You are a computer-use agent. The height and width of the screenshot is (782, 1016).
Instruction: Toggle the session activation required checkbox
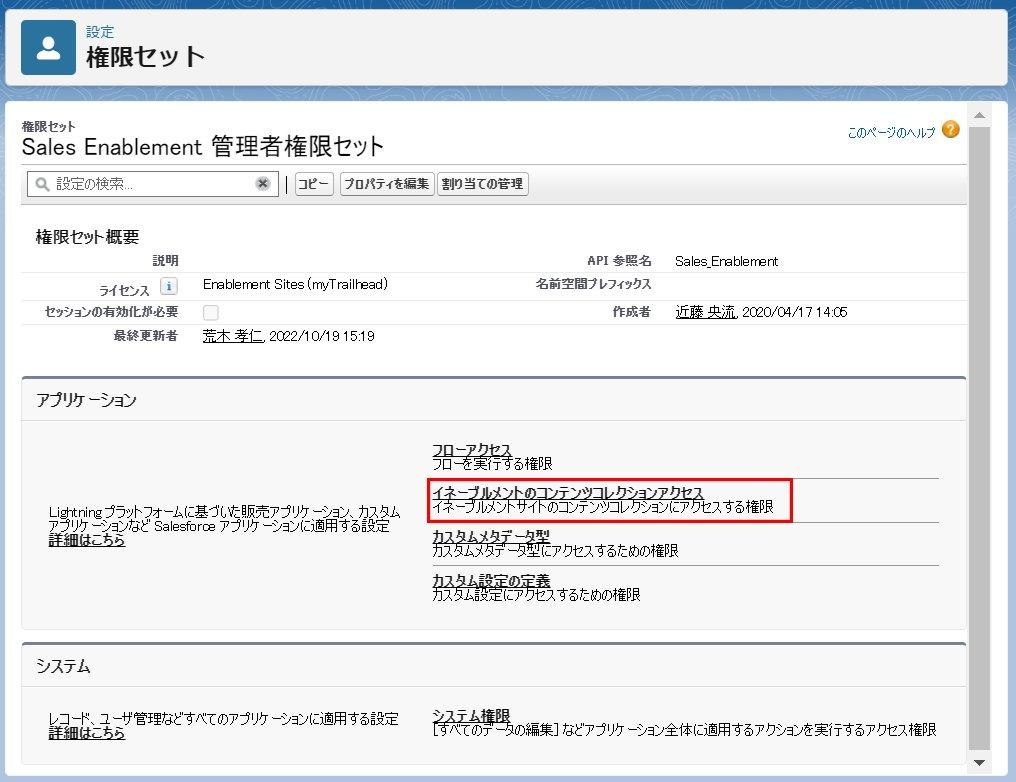[211, 312]
